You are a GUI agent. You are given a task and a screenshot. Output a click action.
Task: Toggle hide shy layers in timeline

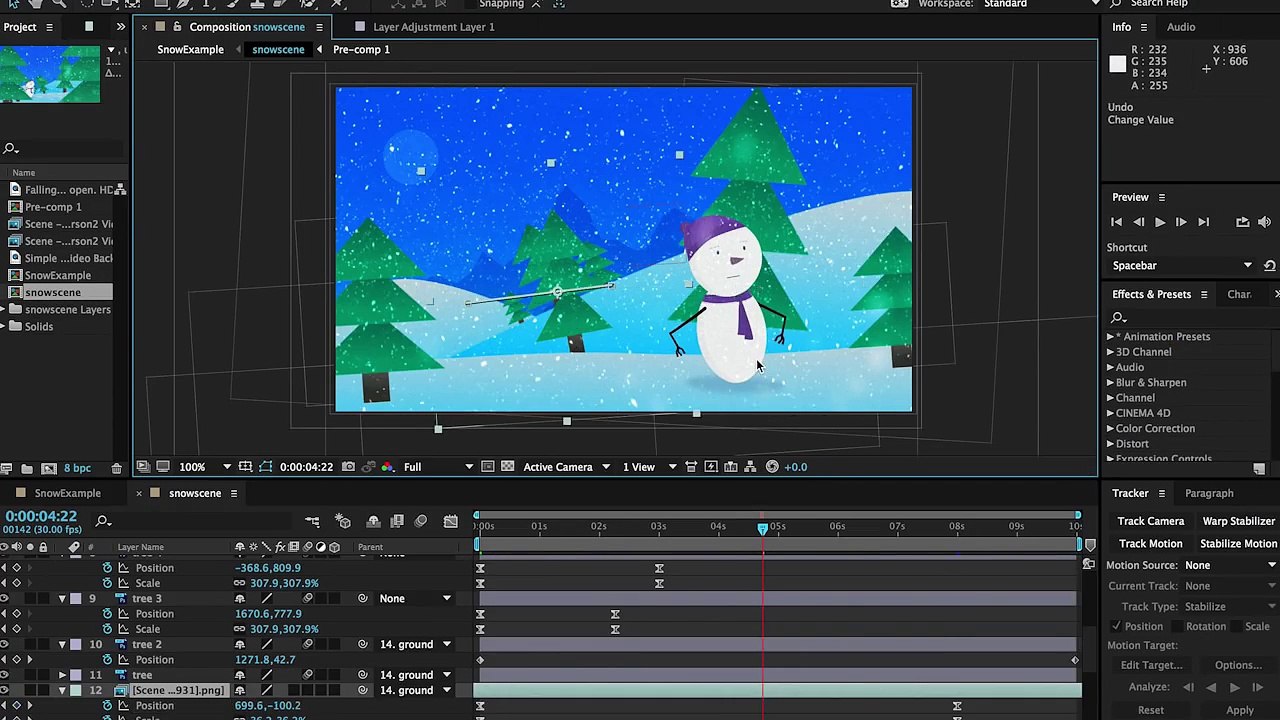click(373, 521)
